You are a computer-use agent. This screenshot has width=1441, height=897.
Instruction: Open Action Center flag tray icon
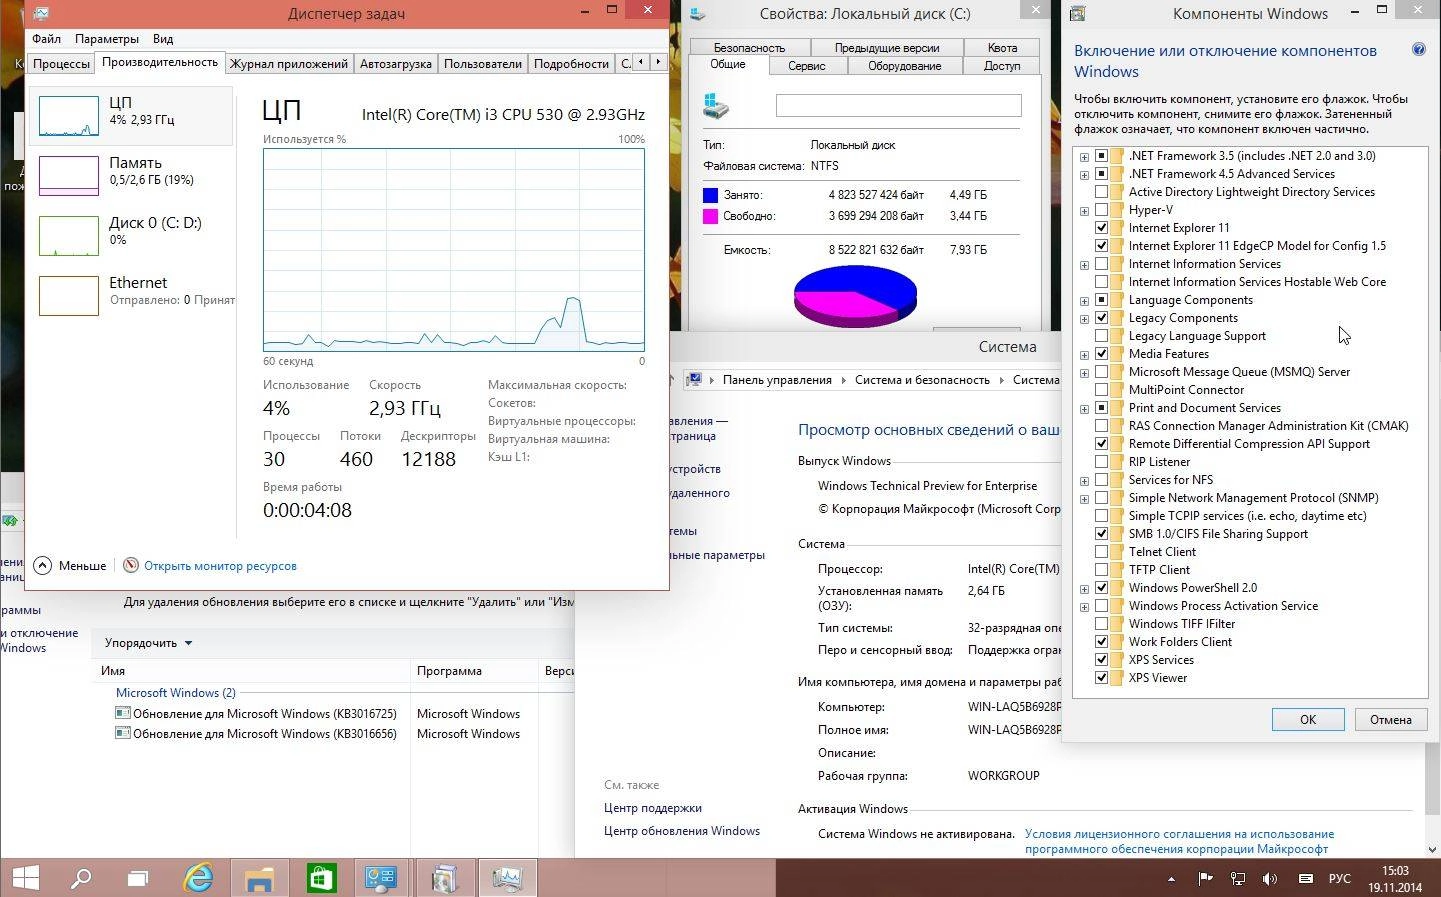point(1206,879)
